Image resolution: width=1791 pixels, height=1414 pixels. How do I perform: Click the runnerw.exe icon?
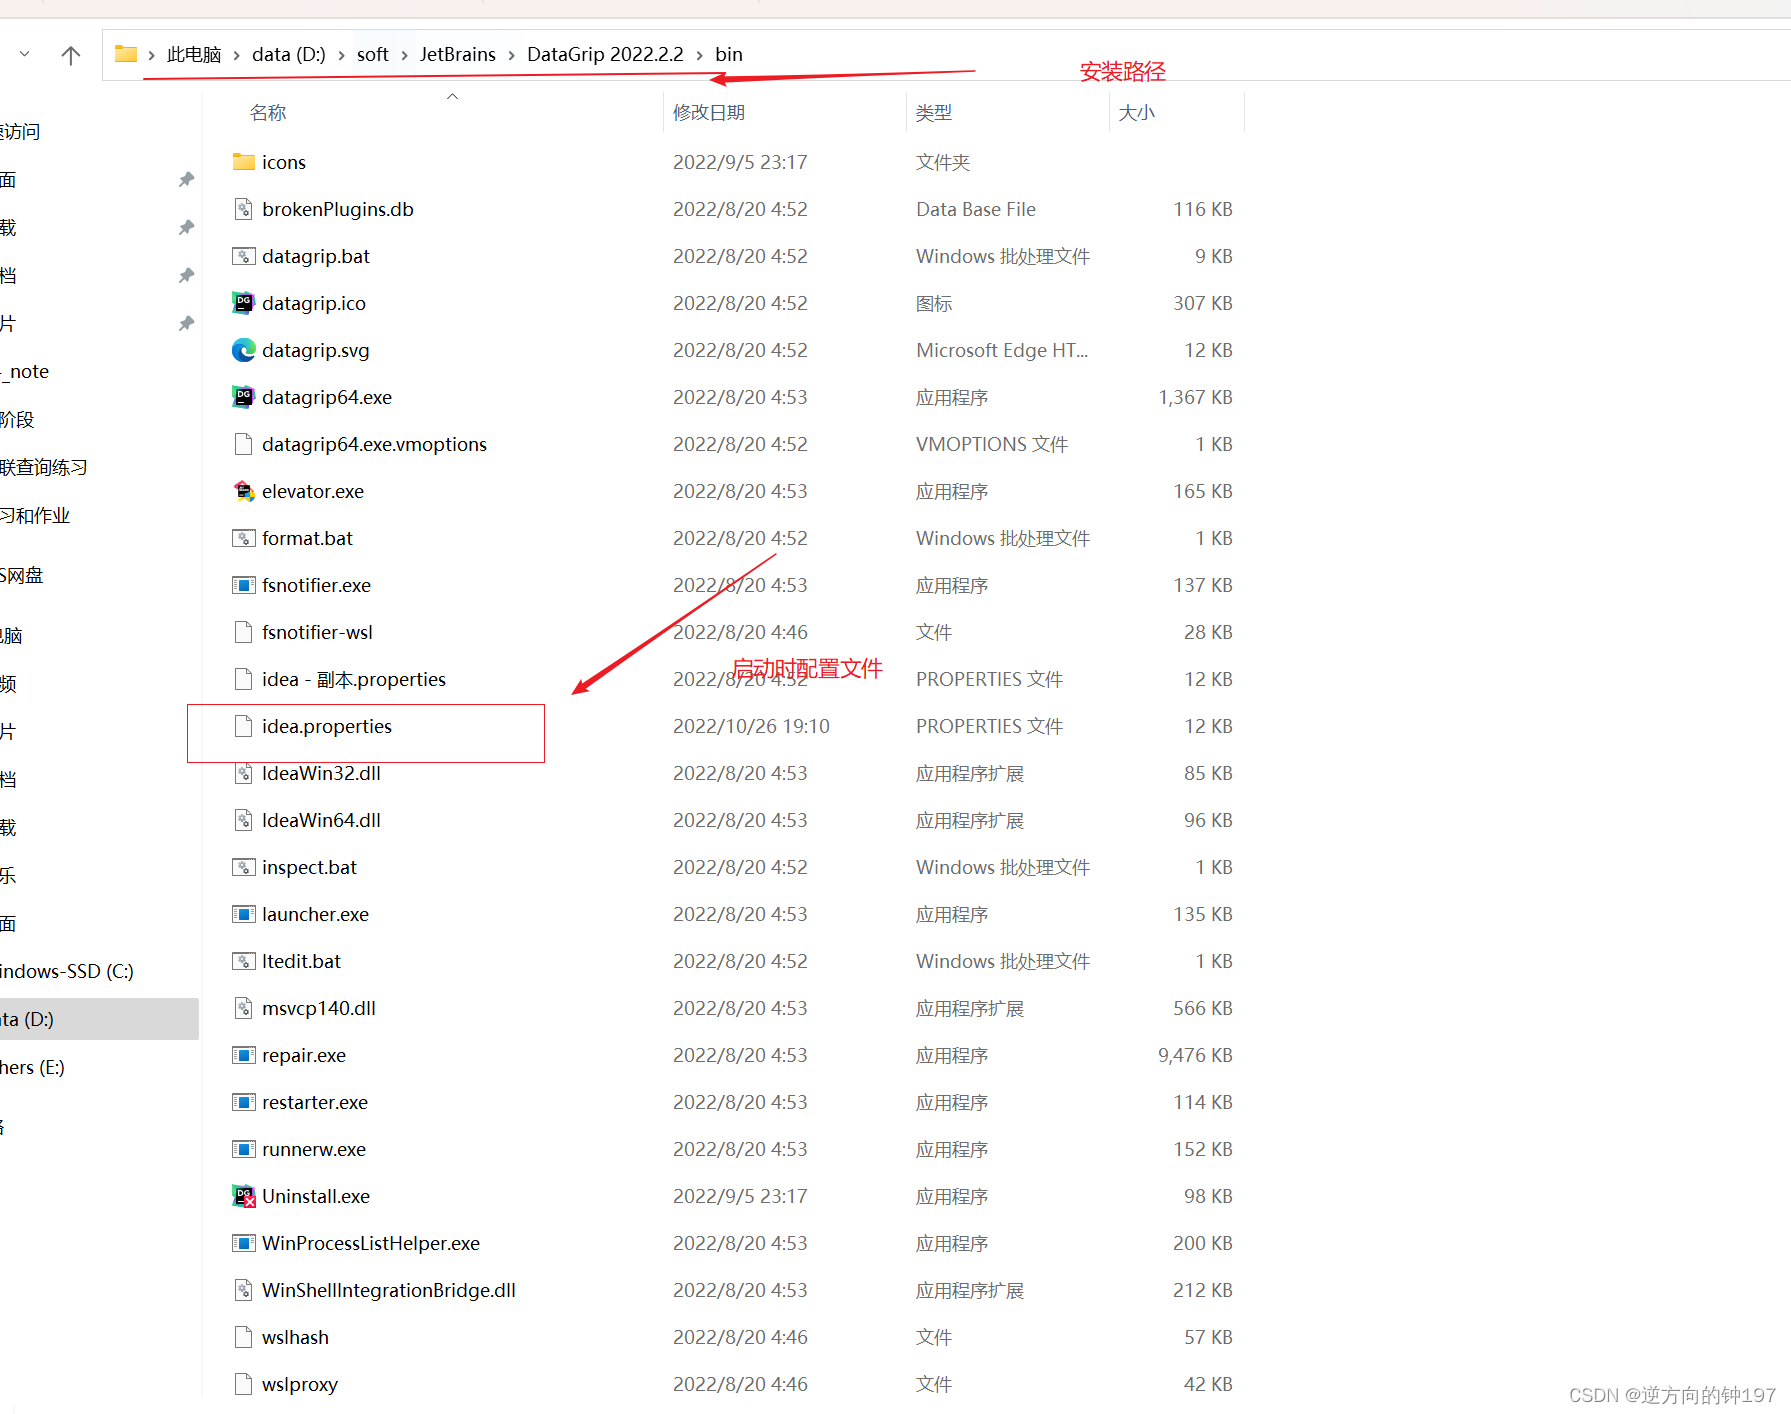(243, 1149)
